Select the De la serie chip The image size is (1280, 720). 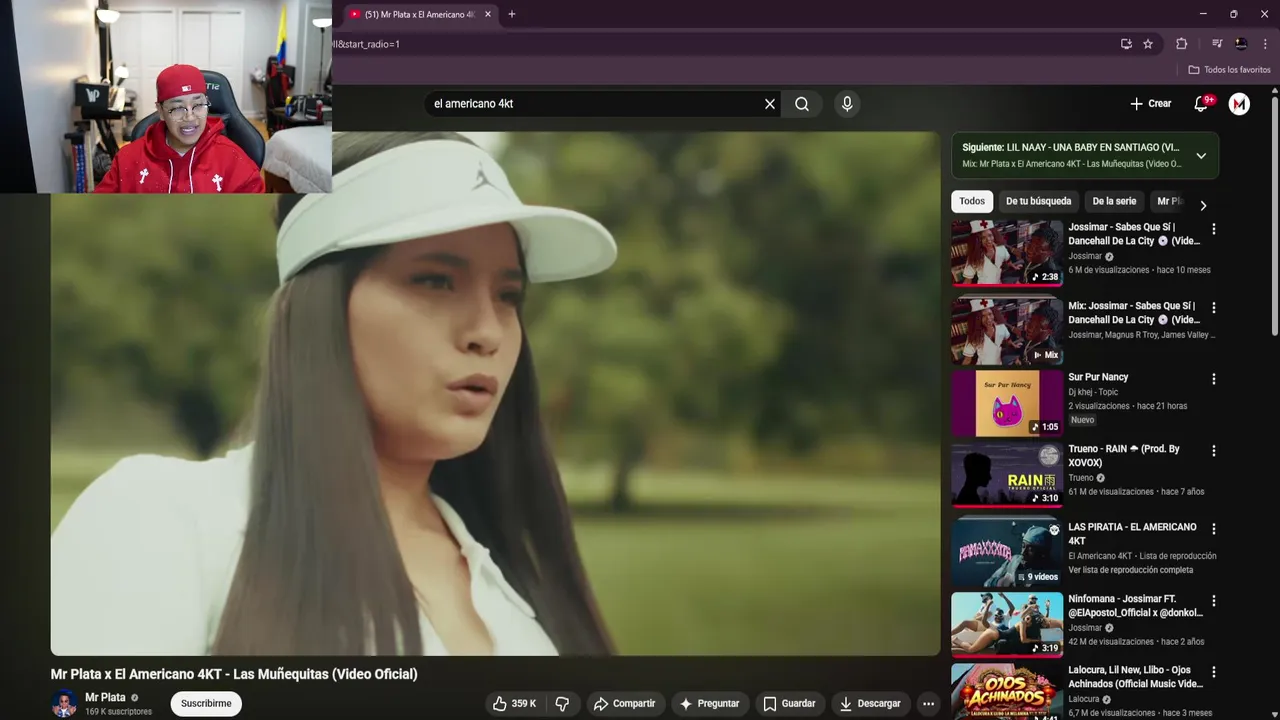coord(1114,201)
